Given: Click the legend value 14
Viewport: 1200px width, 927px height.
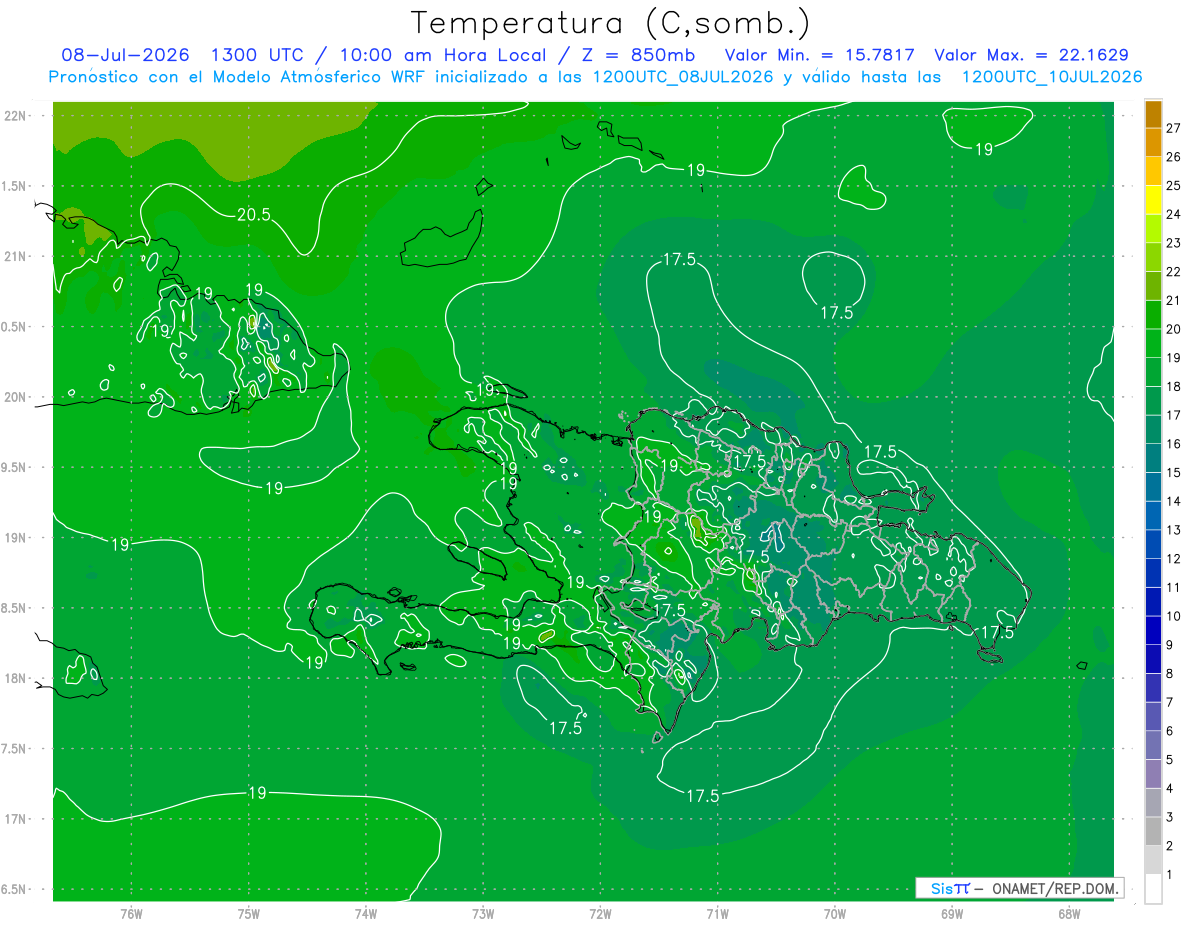Looking at the screenshot, I should (x=1174, y=501).
